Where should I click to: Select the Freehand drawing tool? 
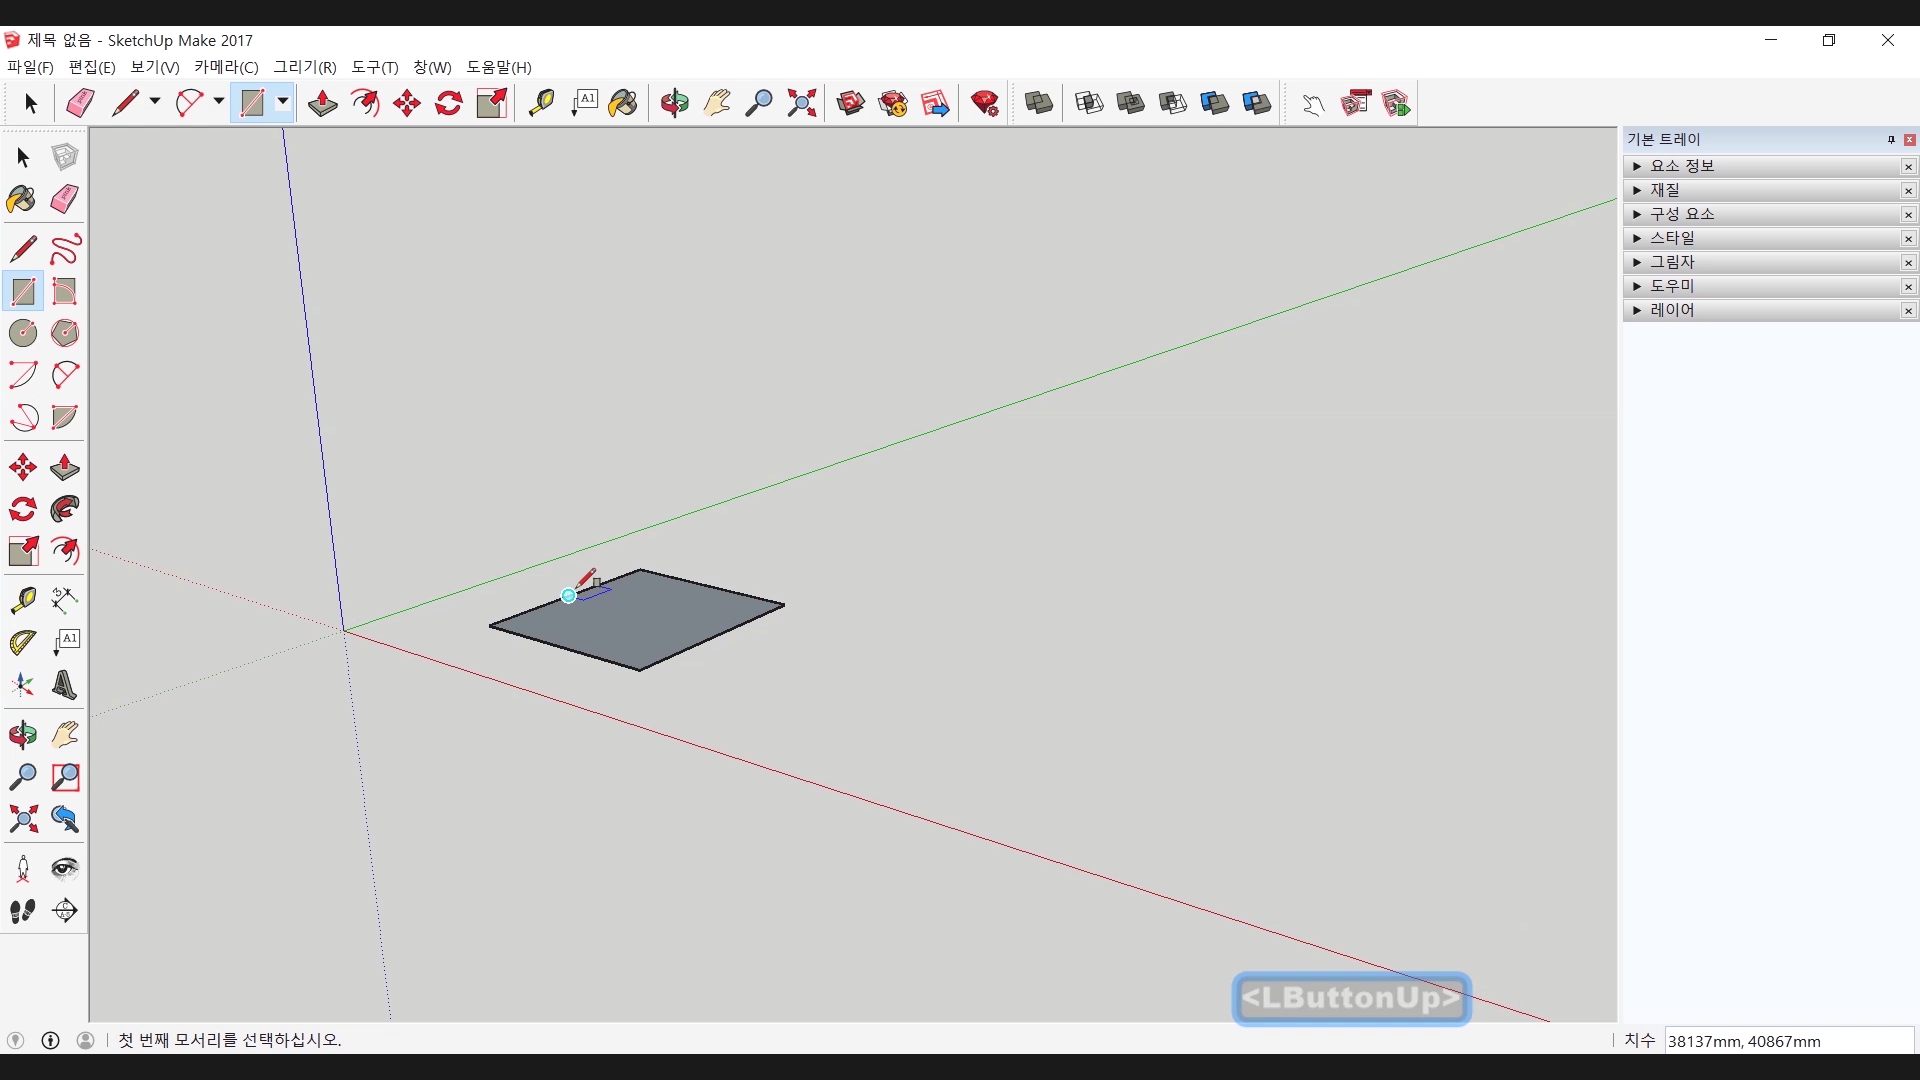pos(65,249)
